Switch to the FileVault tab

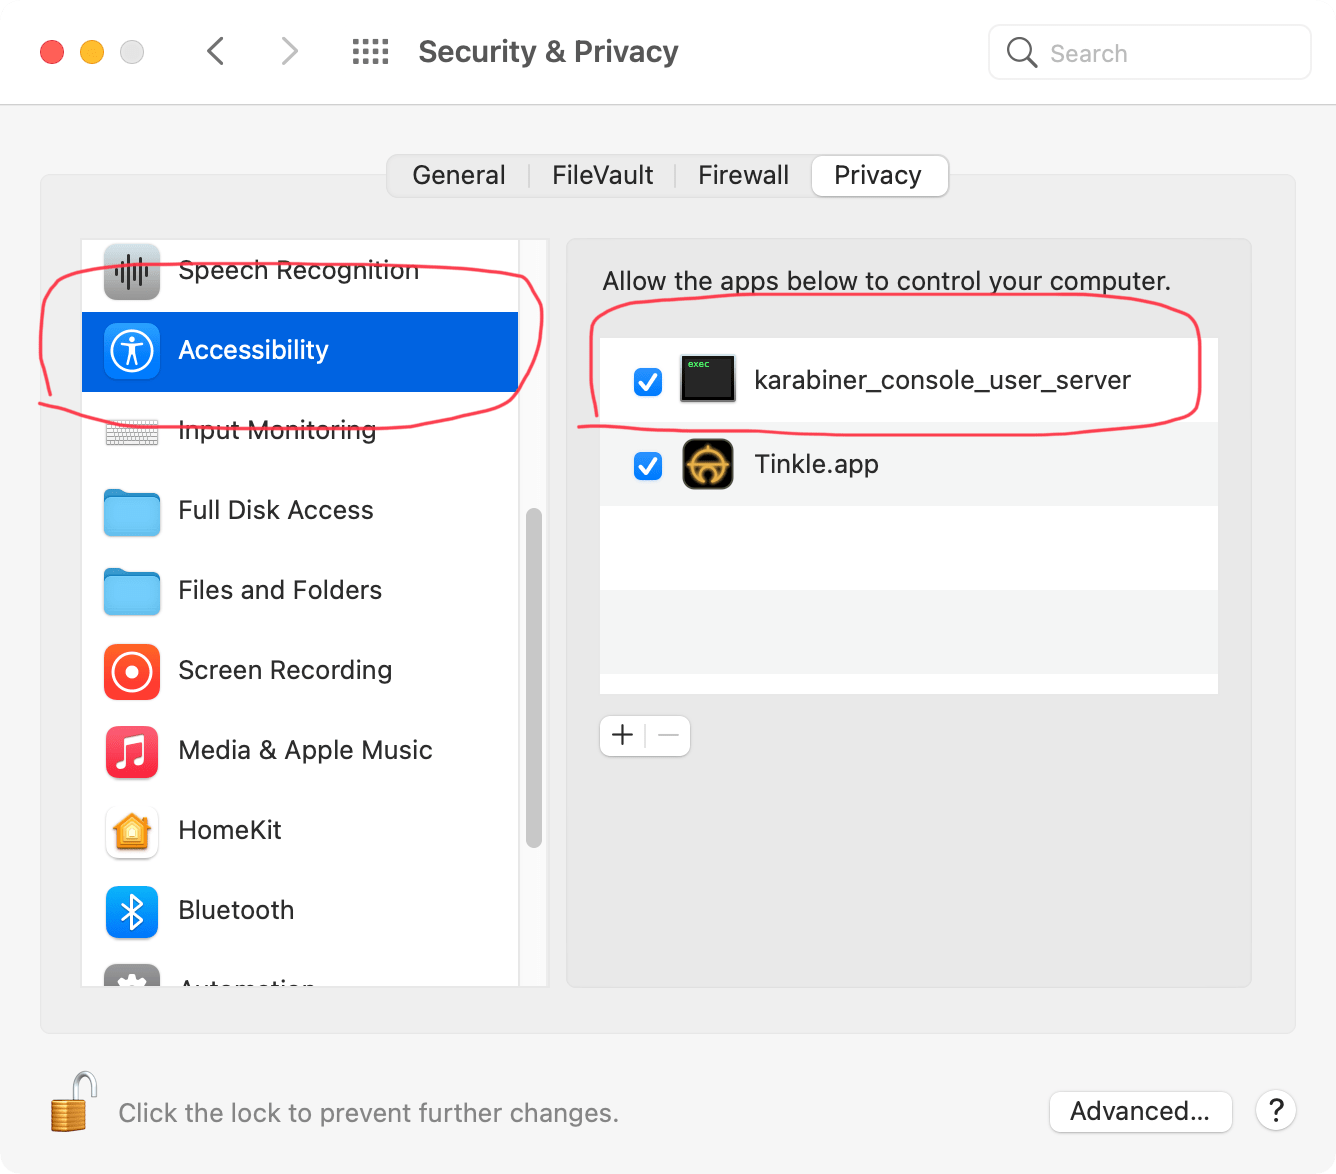coord(602,176)
